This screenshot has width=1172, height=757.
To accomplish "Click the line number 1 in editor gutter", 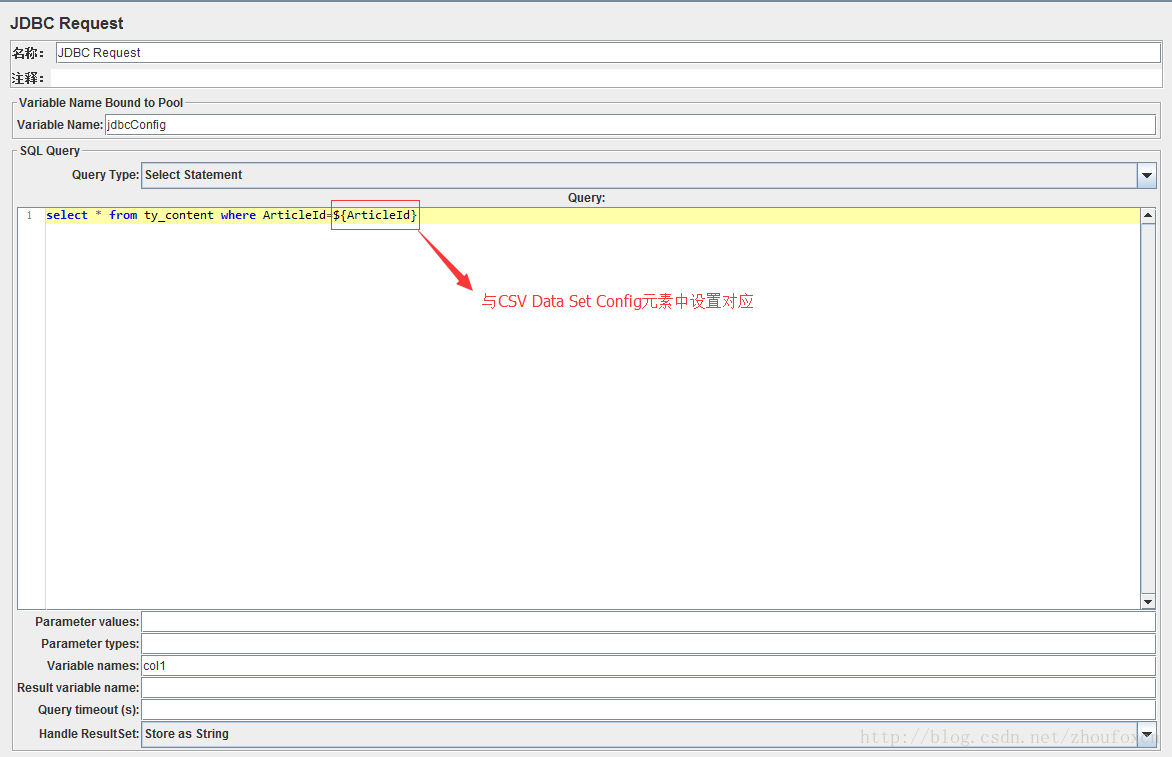I will [30, 215].
